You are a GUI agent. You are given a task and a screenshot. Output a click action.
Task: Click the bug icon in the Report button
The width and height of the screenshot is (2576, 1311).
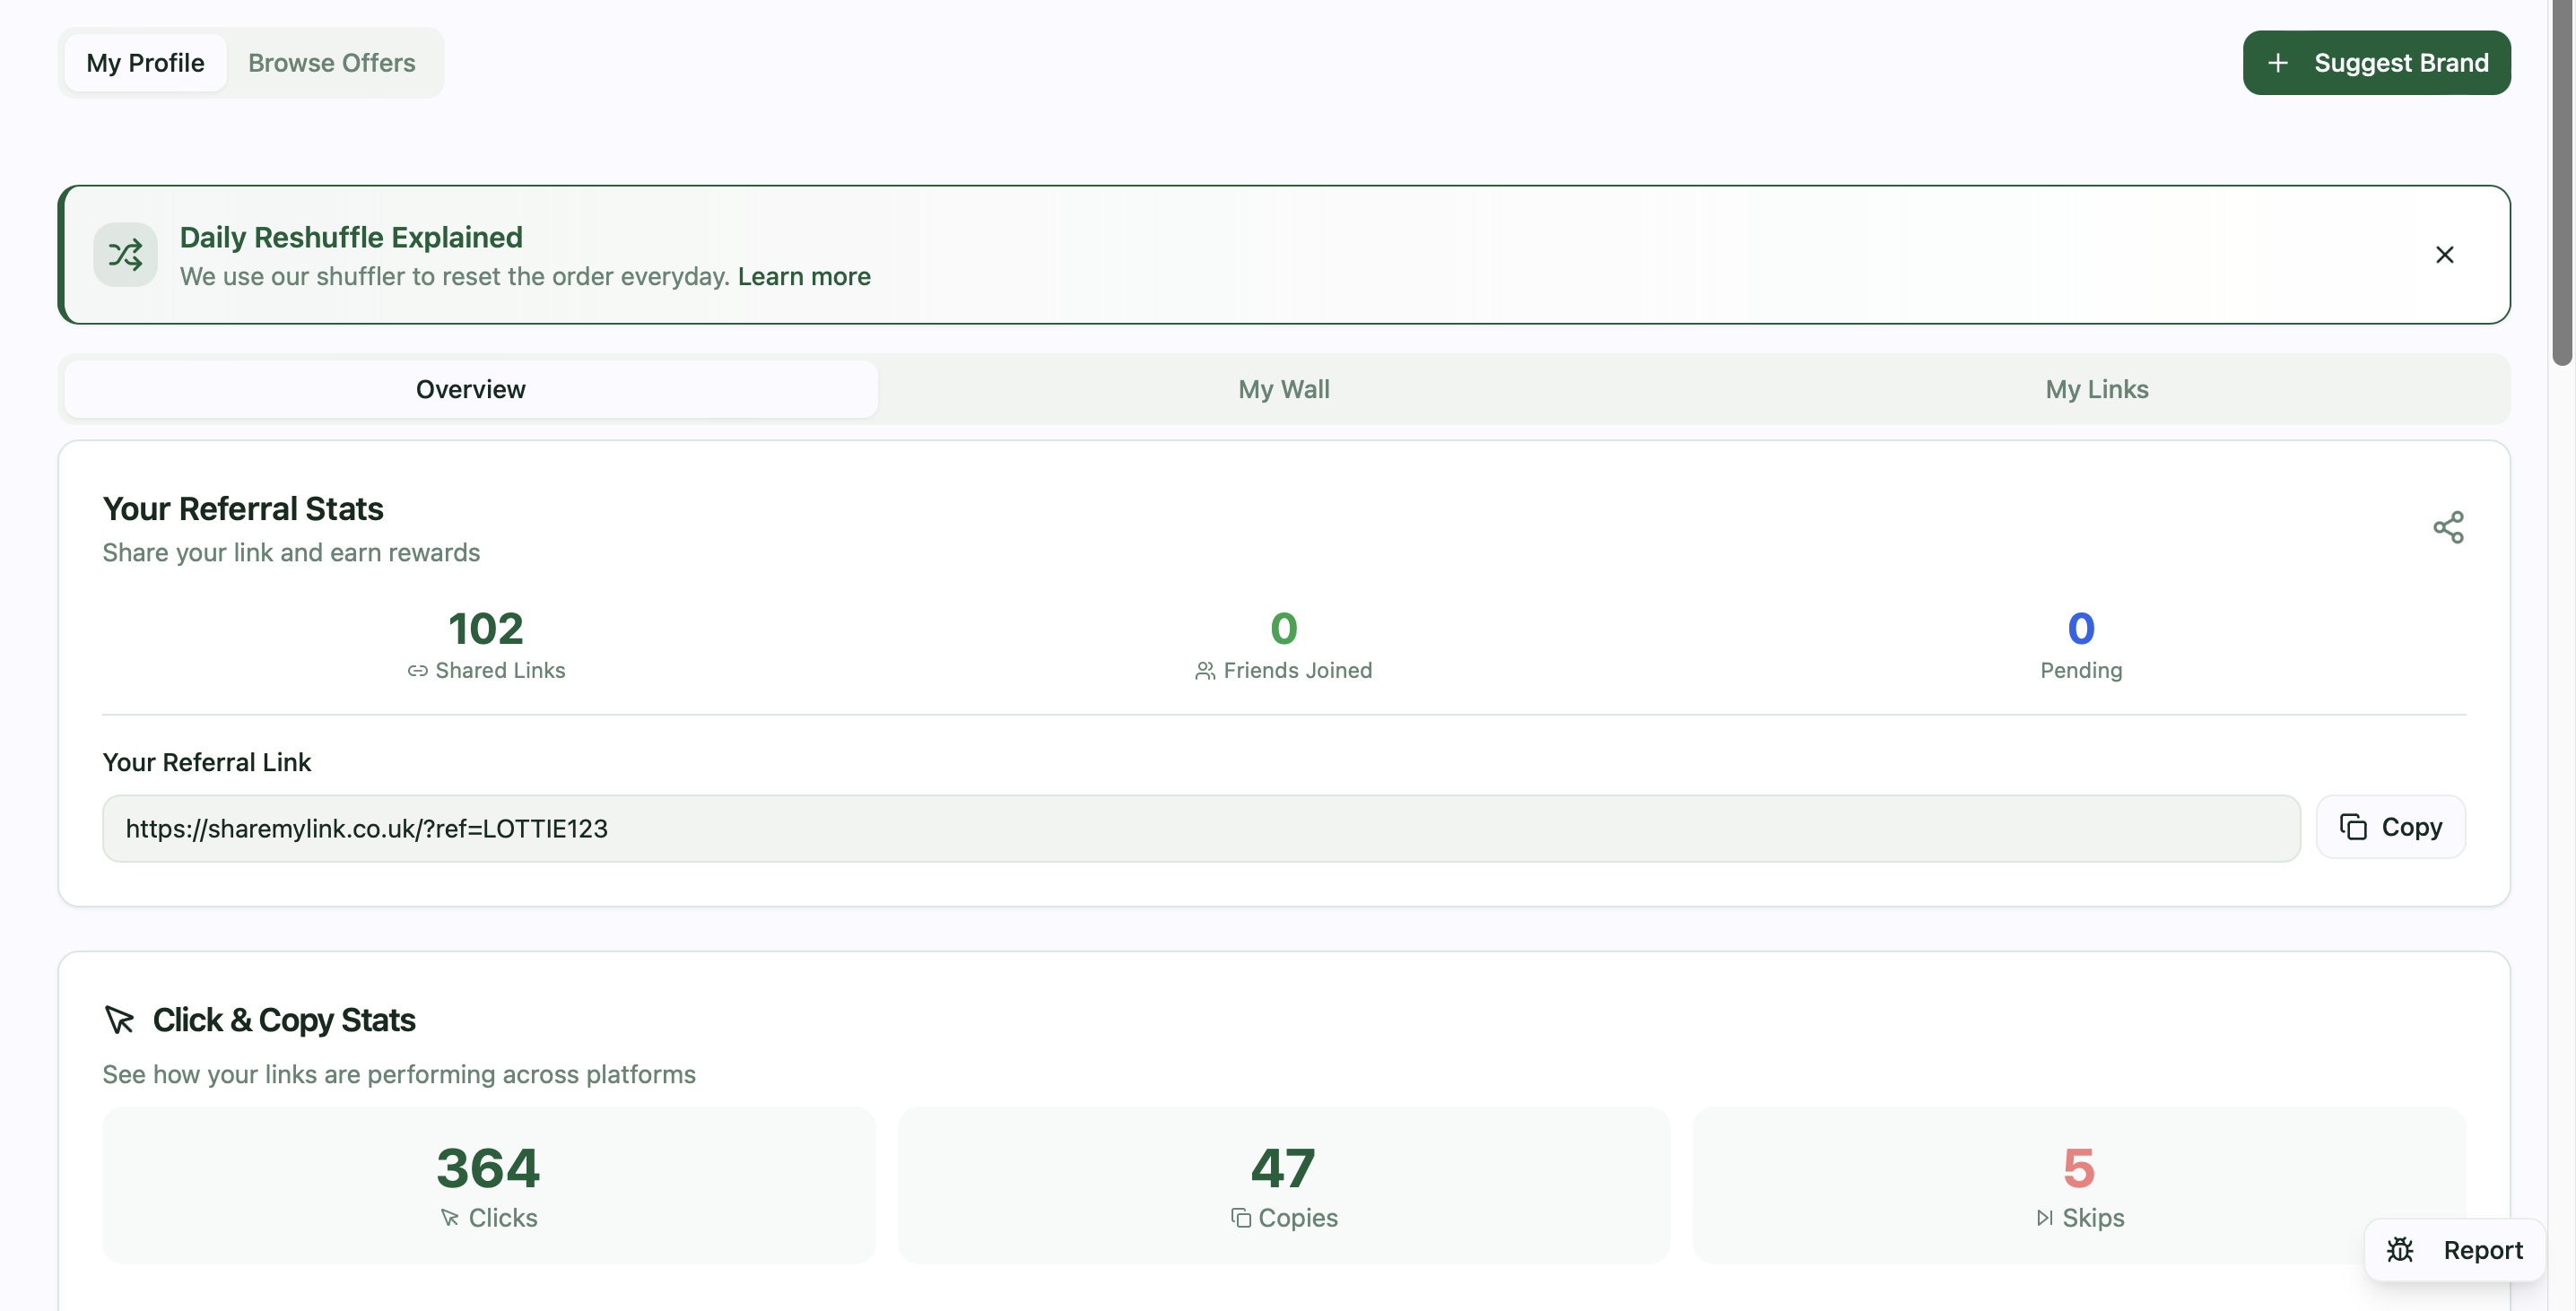2401,1249
